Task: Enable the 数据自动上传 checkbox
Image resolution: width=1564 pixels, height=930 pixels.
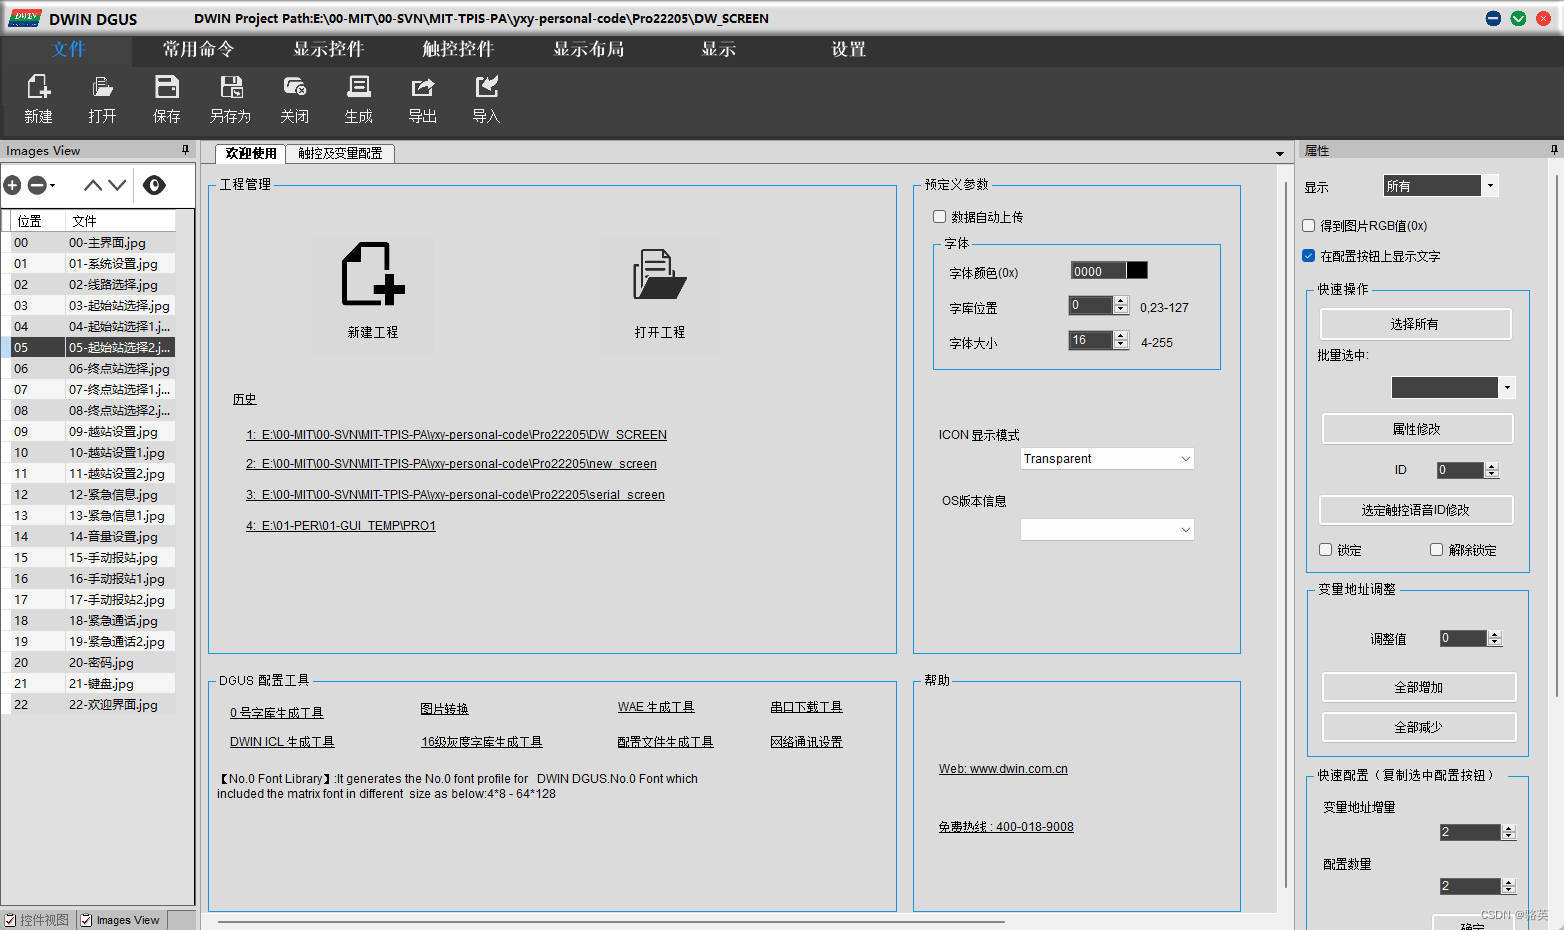Action: [939, 216]
